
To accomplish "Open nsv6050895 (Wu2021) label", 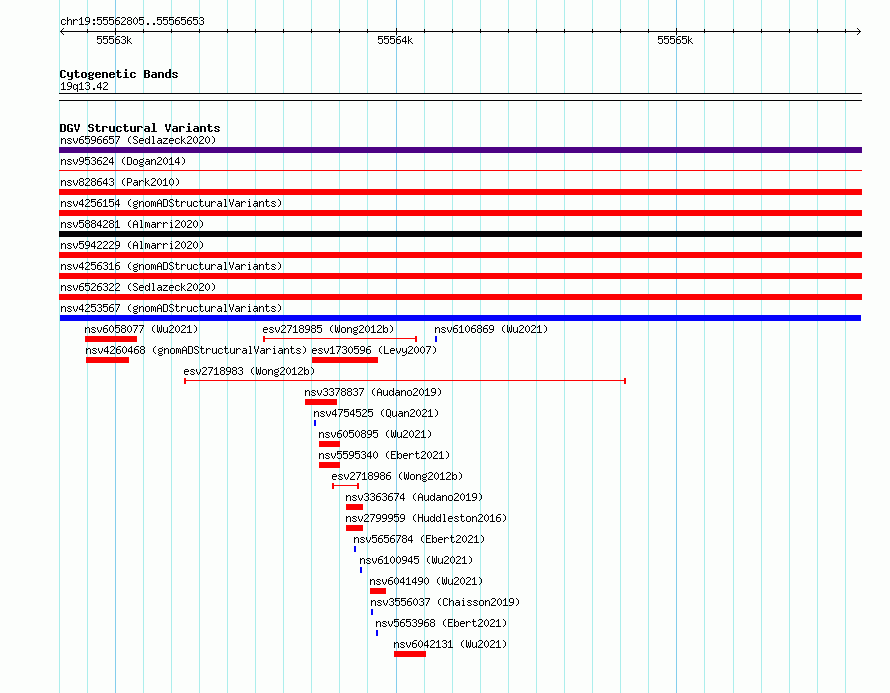I will pyautogui.click(x=375, y=434).
